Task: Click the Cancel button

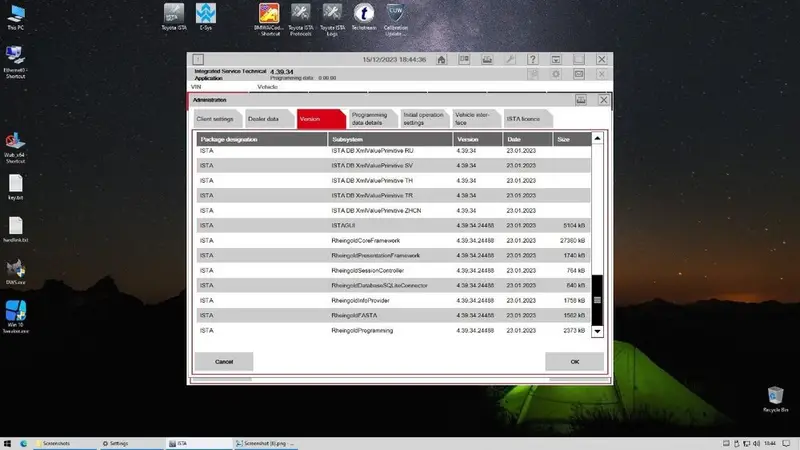Action: [224, 362]
